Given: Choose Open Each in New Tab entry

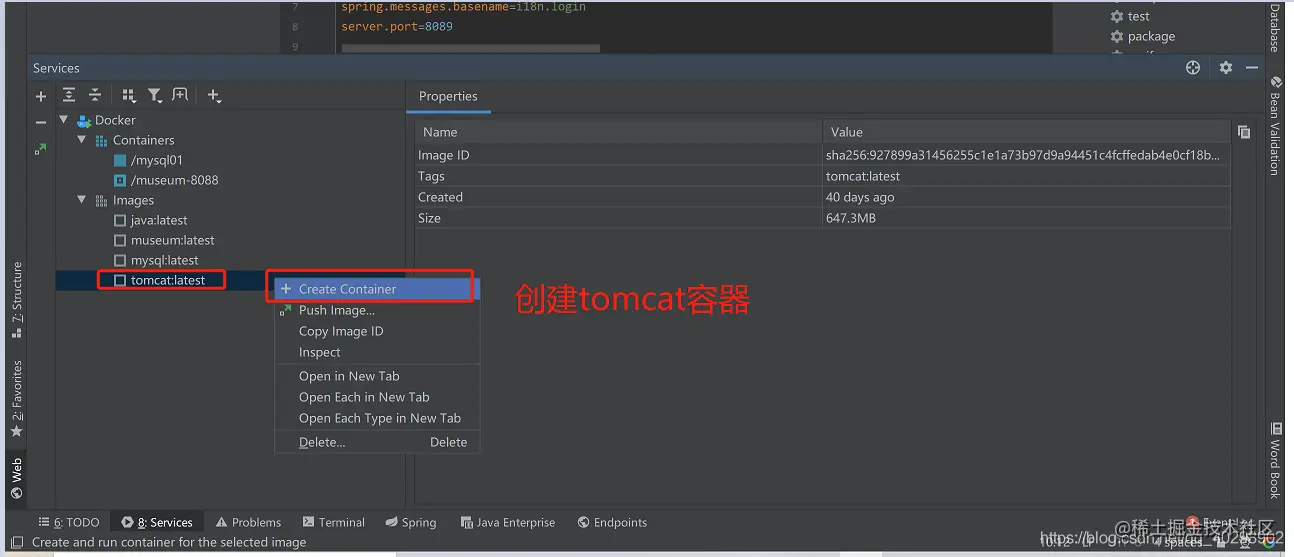Looking at the screenshot, I should [377, 397].
